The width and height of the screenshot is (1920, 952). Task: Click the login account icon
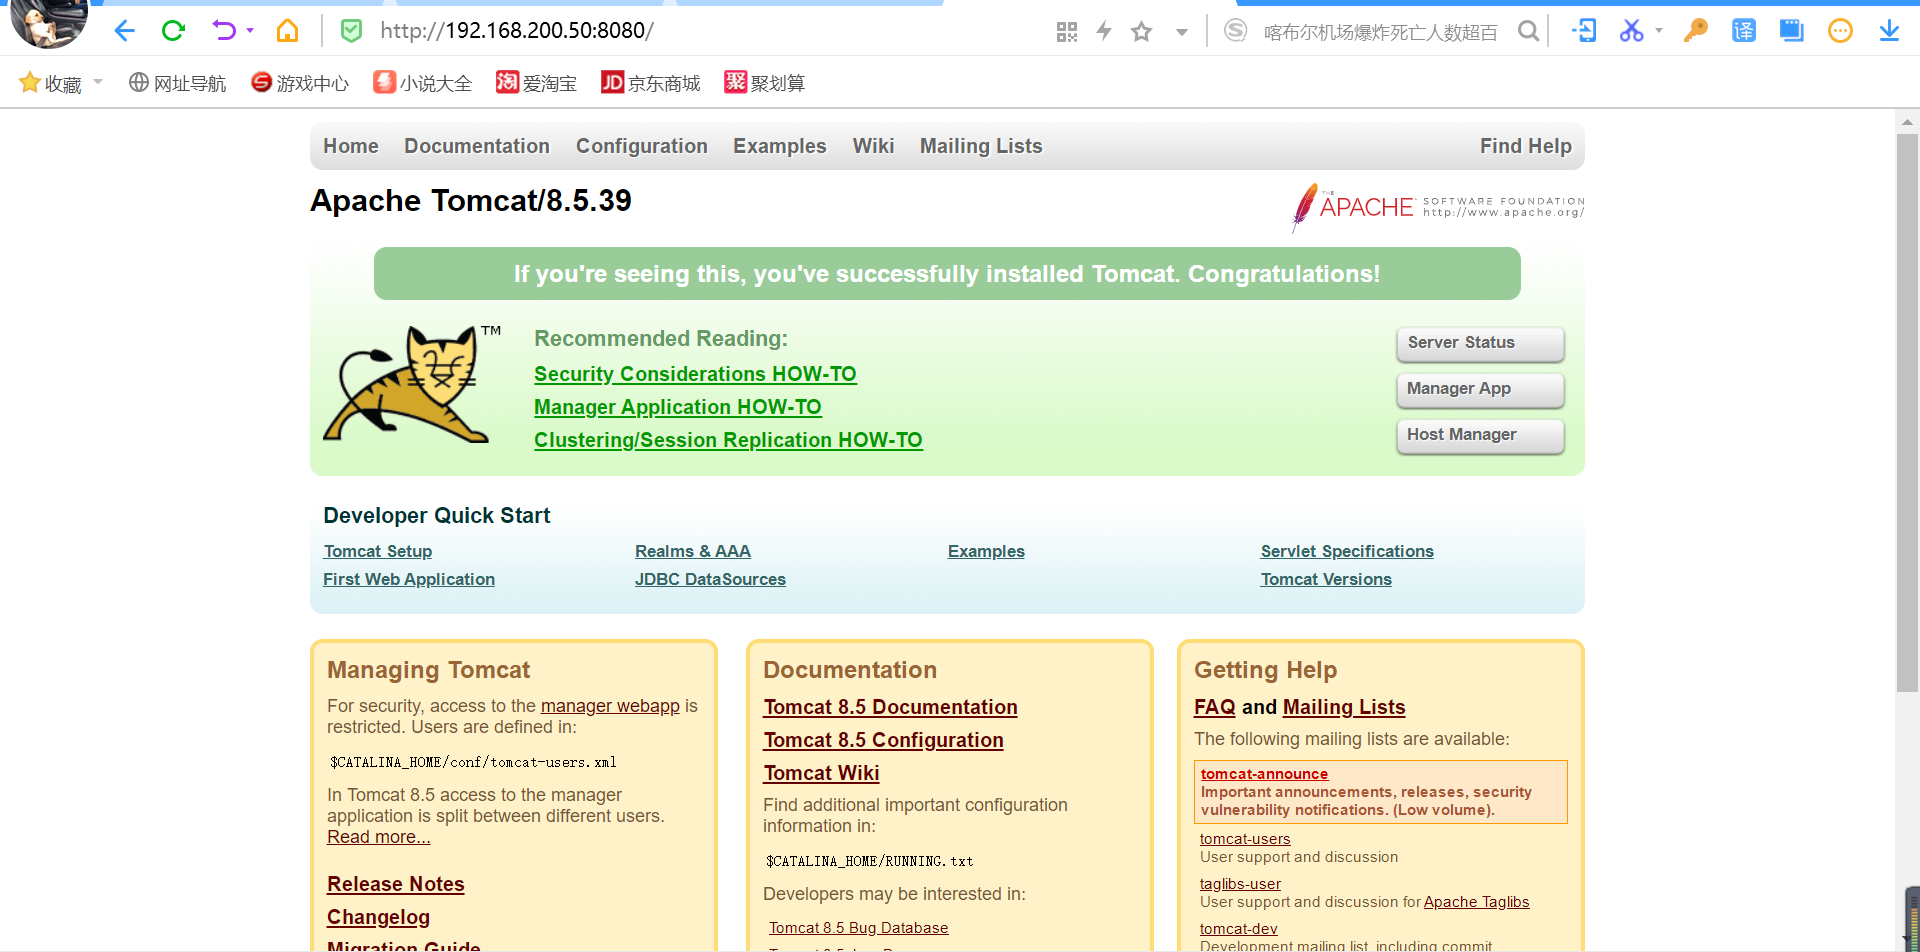click(1584, 31)
